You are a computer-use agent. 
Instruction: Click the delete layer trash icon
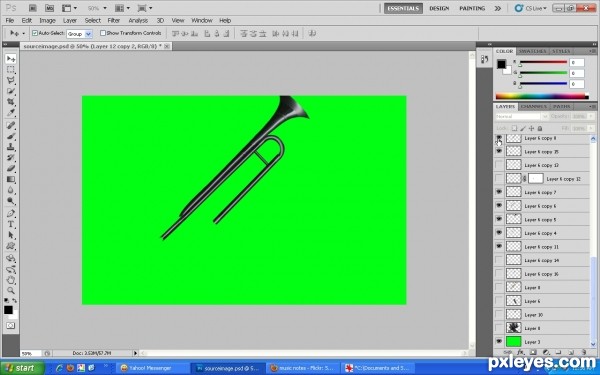(x=583, y=352)
